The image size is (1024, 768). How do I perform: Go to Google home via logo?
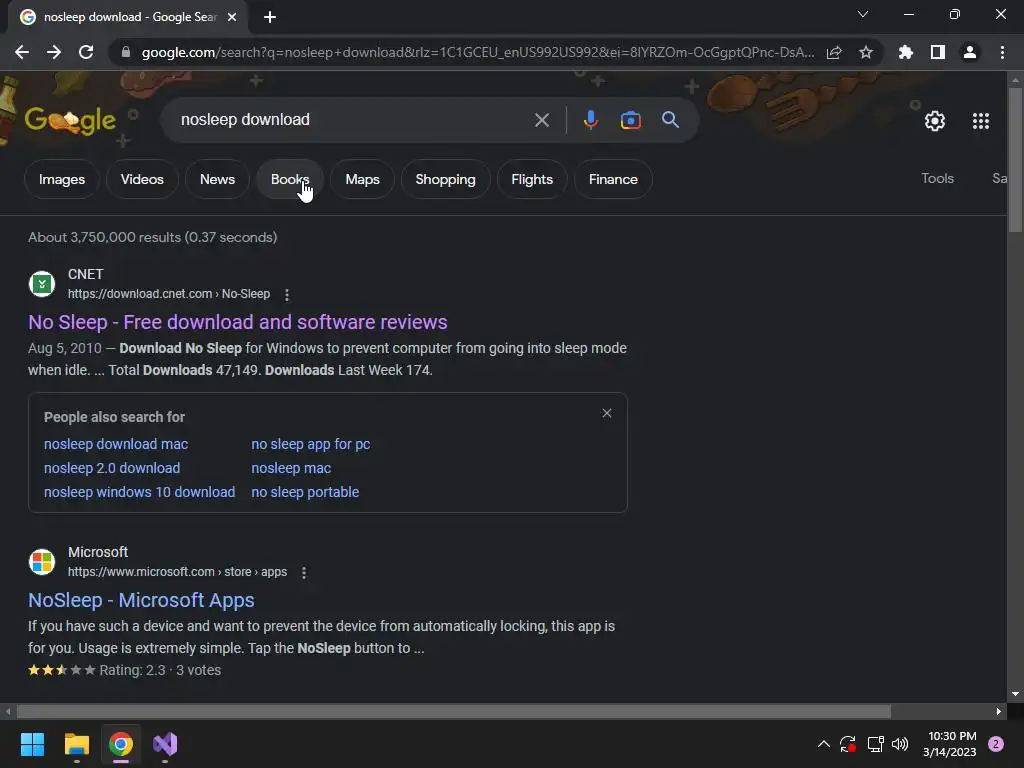[x=70, y=120]
